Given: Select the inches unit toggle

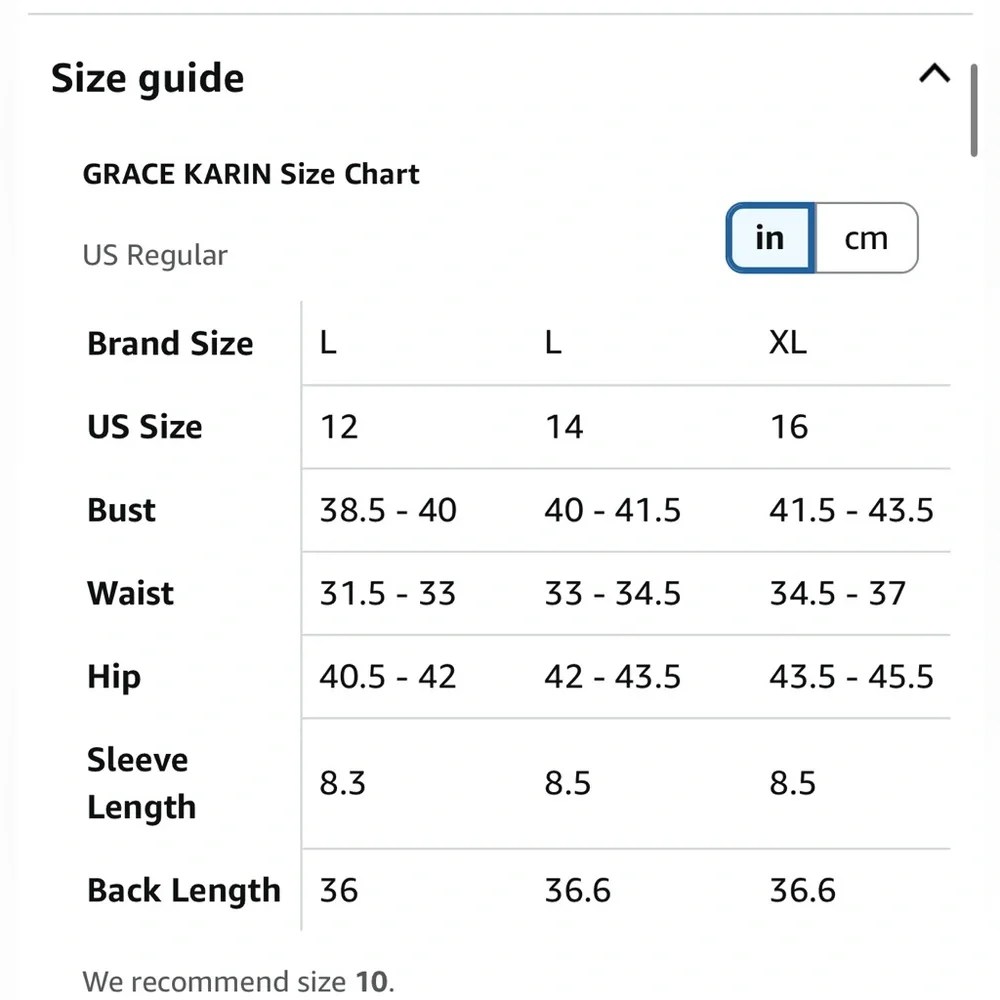Looking at the screenshot, I should (x=770, y=238).
